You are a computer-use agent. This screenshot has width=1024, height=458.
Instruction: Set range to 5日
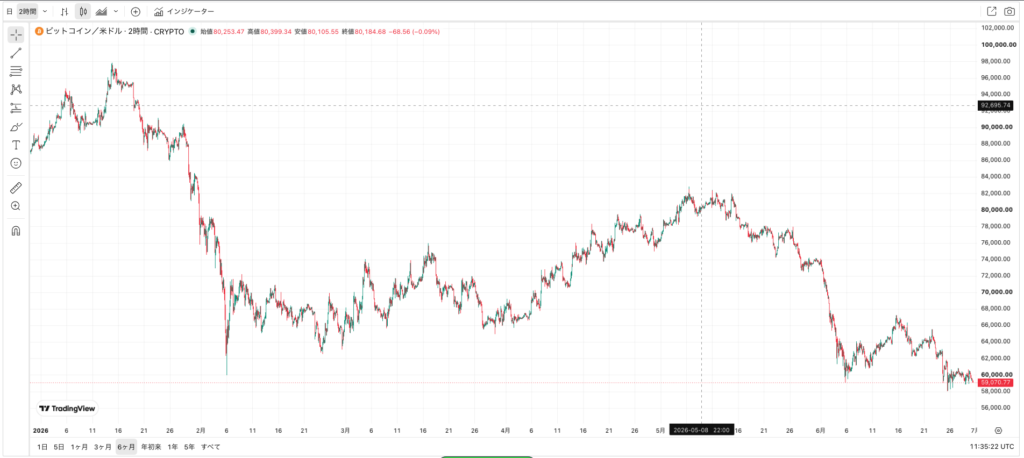click(x=59, y=447)
